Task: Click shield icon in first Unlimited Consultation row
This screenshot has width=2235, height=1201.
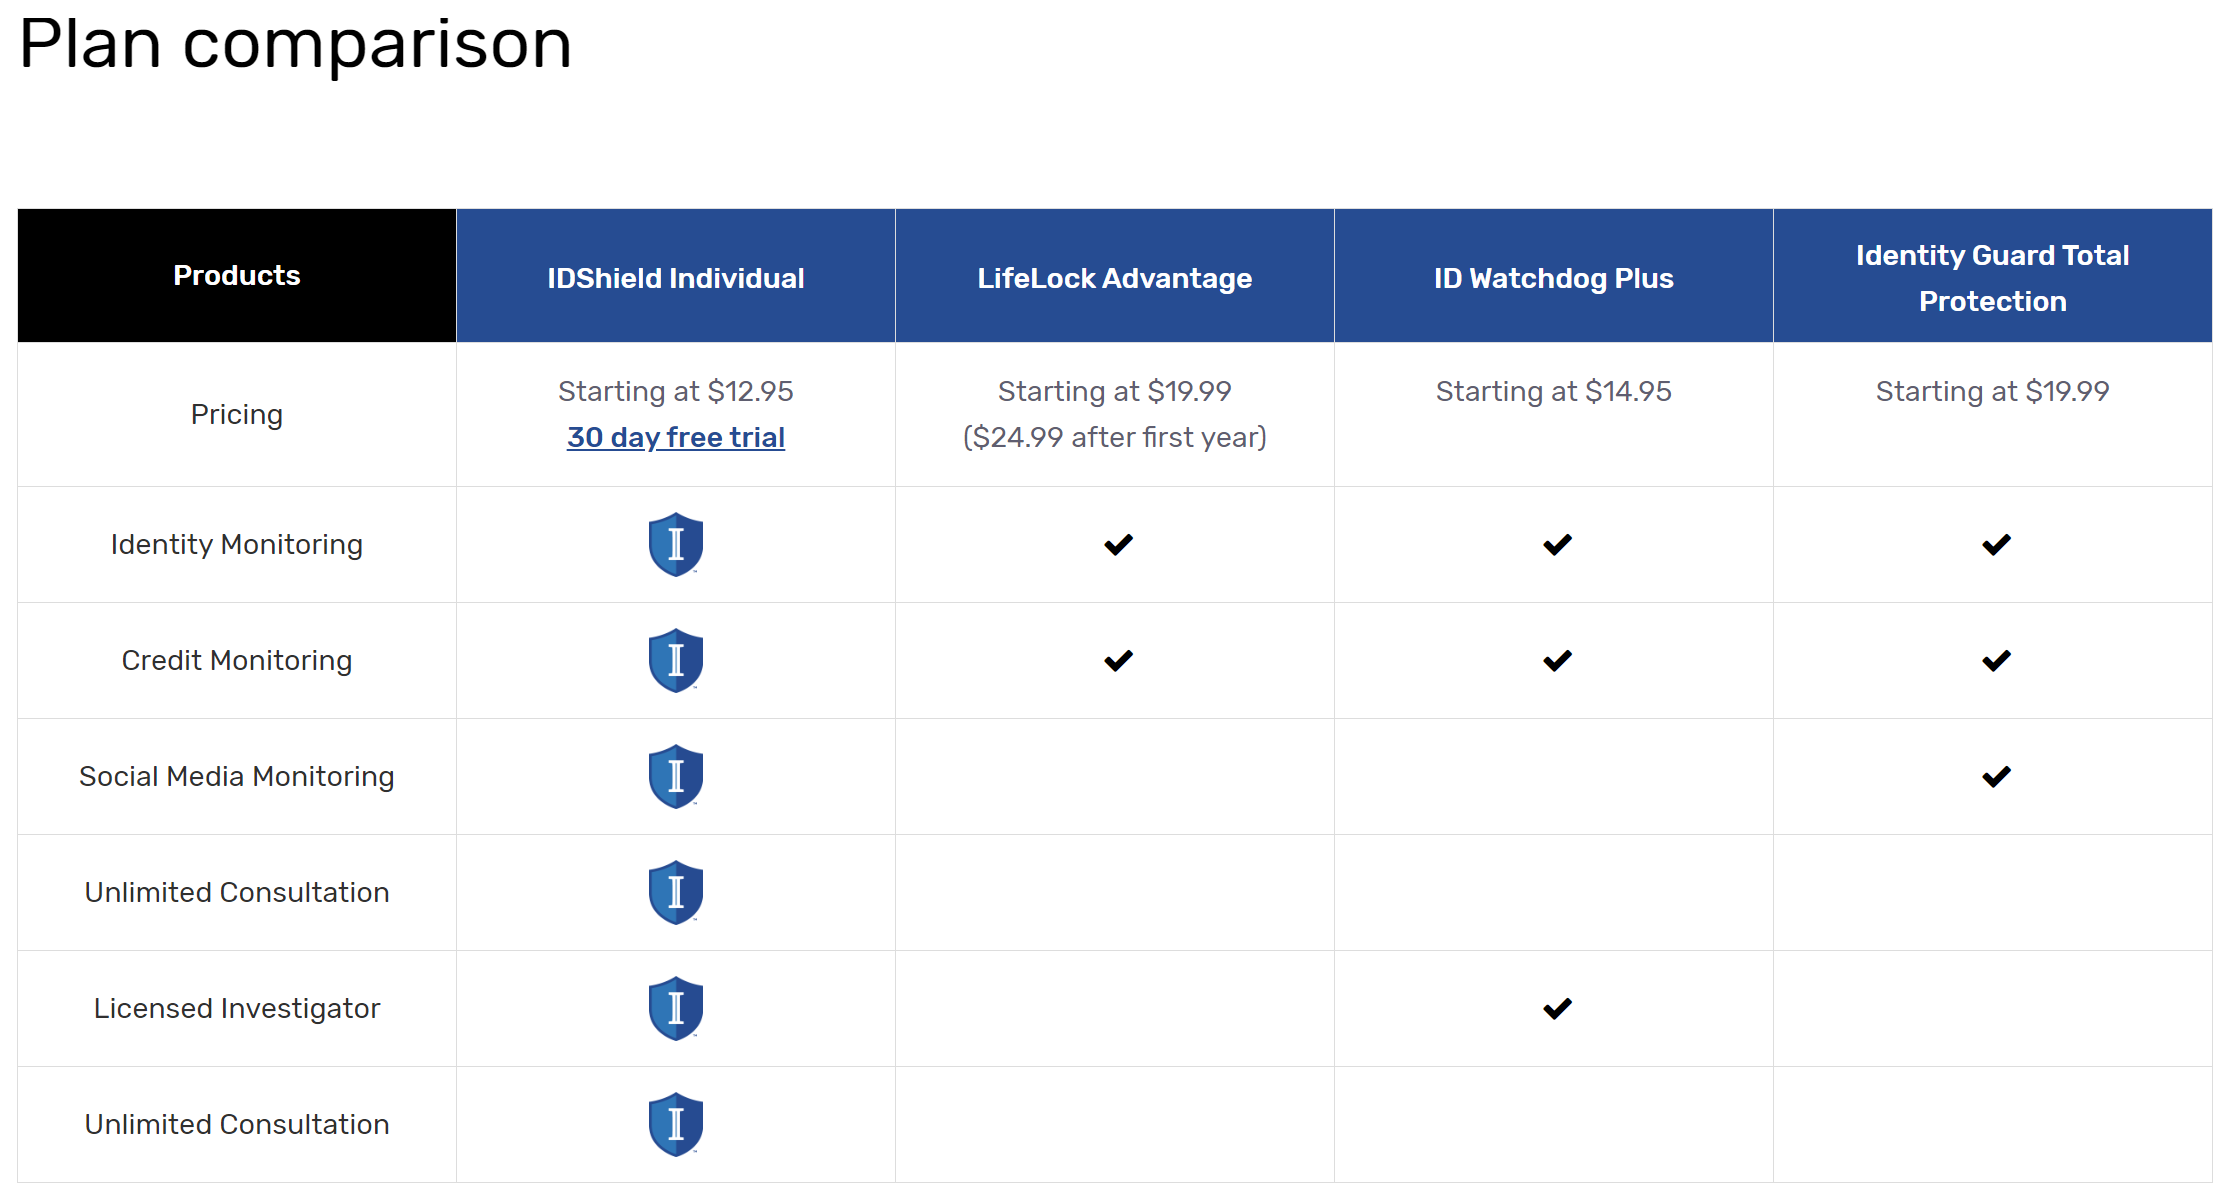Action: point(676,892)
